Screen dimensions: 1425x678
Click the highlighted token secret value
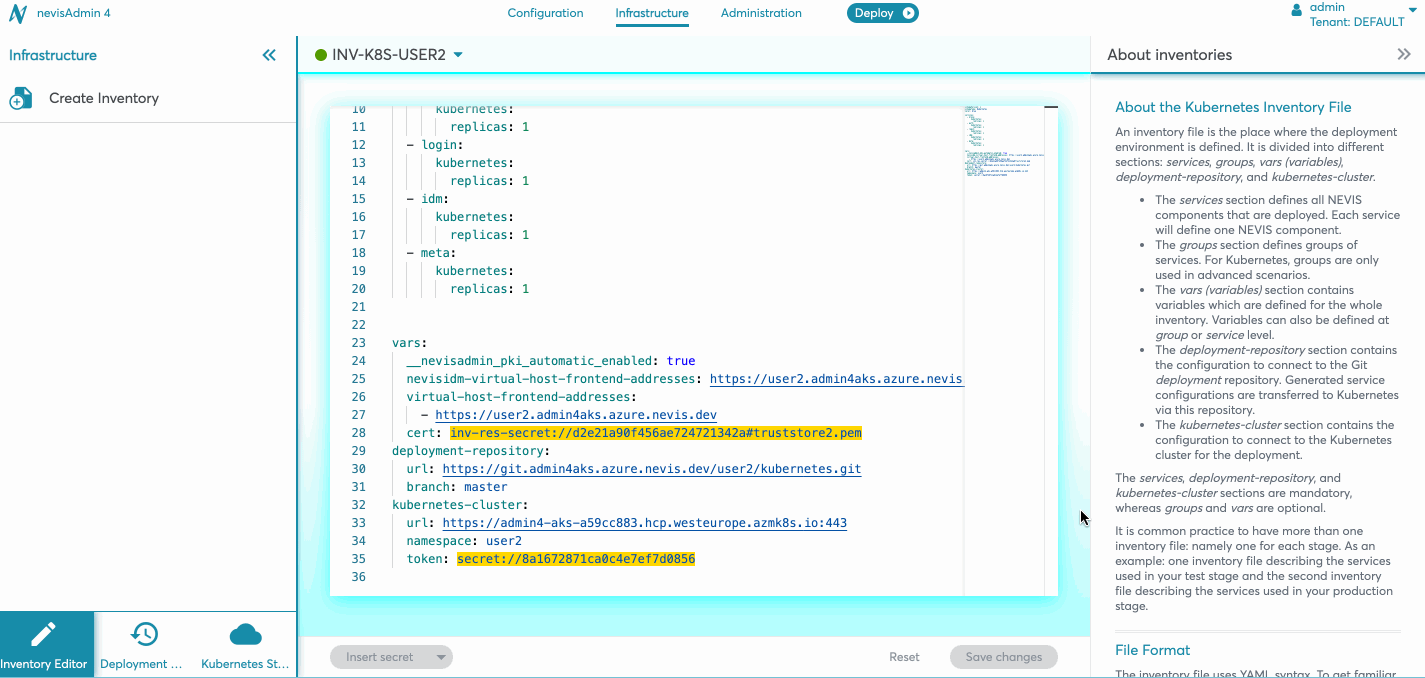[x=575, y=559]
